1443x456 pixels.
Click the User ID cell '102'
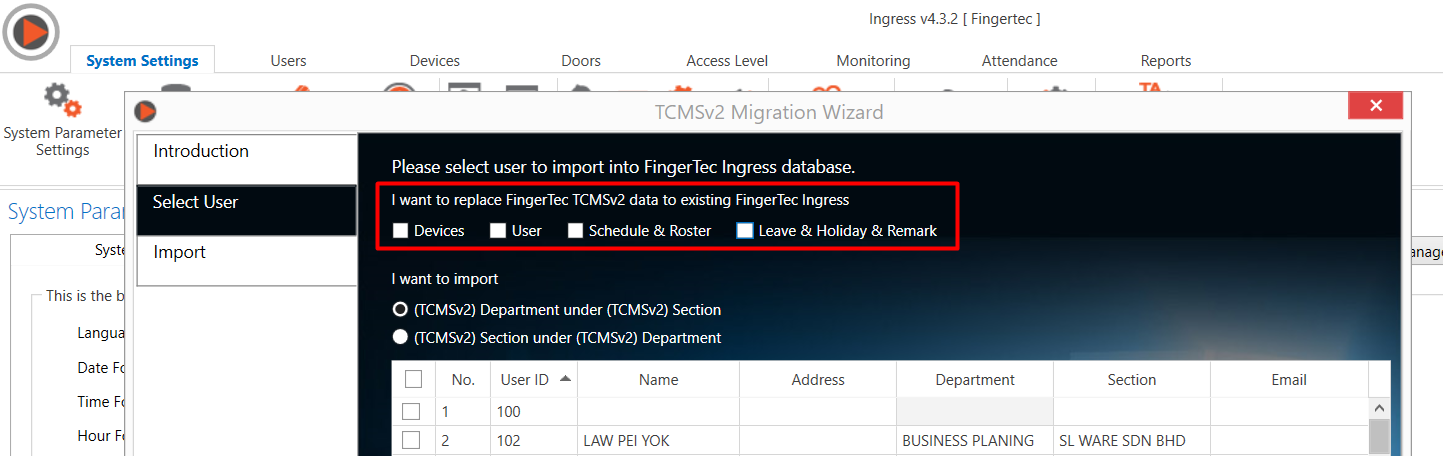[x=534, y=440]
